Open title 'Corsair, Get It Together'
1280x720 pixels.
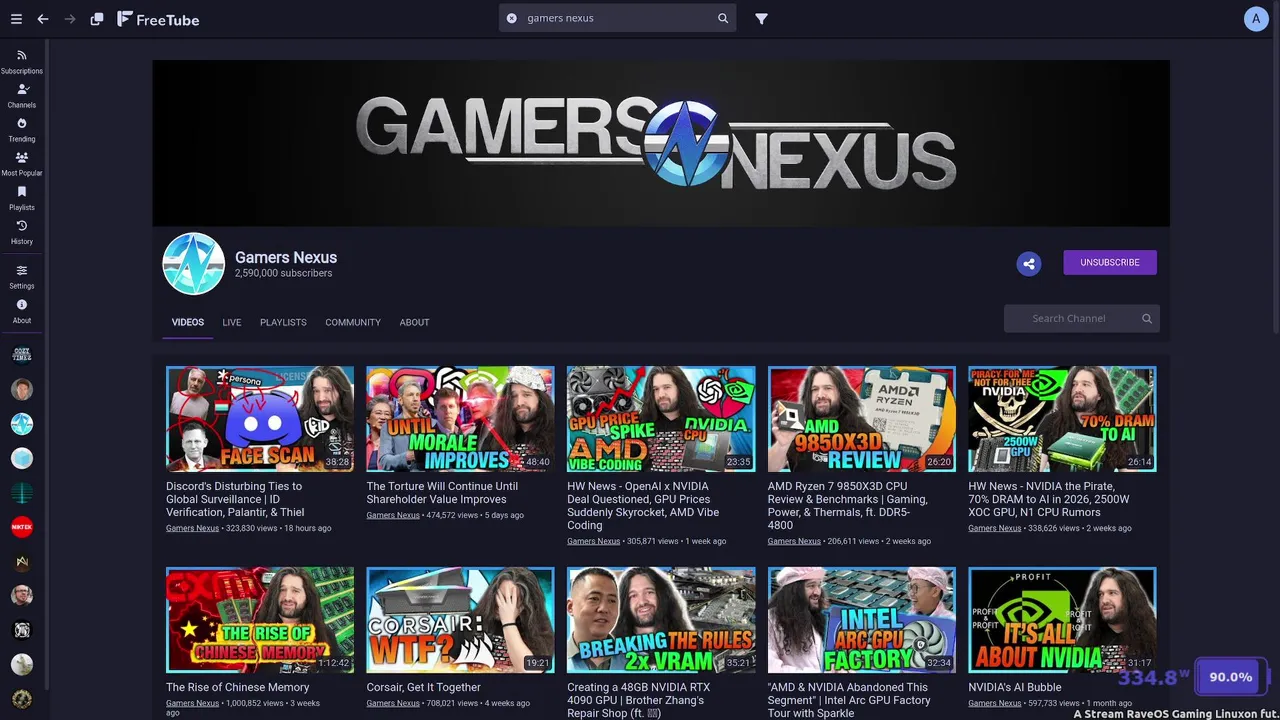pos(424,687)
